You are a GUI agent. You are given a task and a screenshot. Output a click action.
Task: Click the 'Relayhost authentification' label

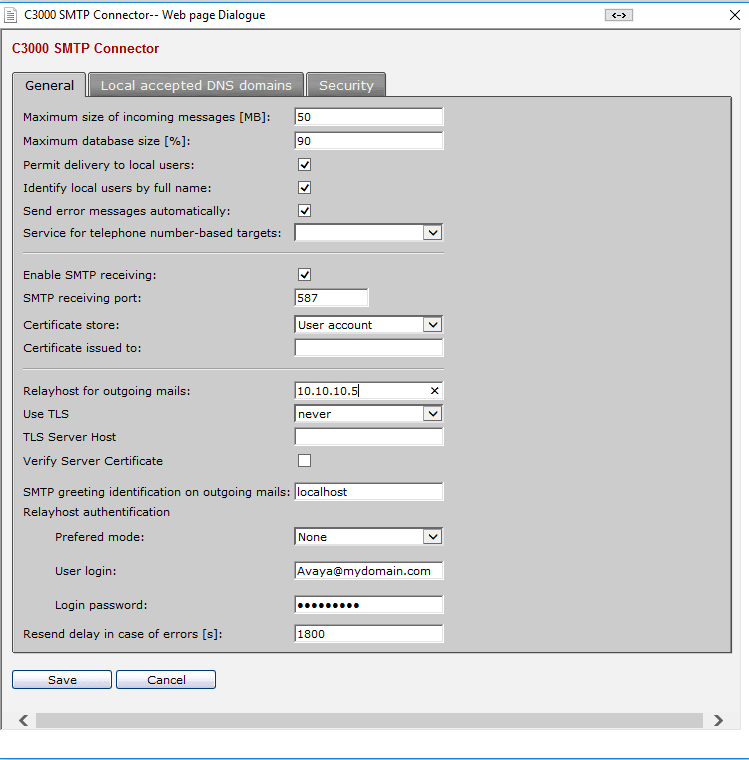(96, 512)
